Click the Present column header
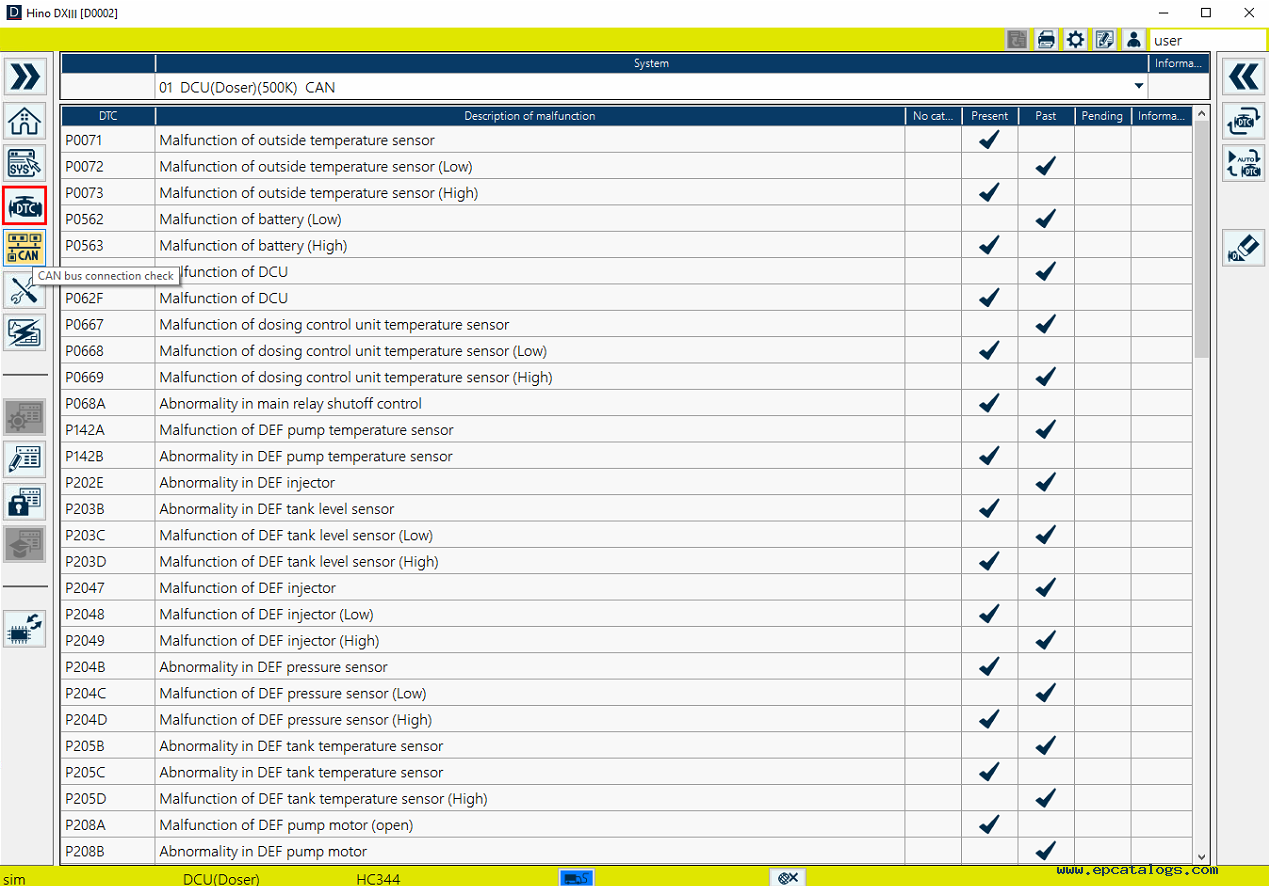Viewport: 1269px width, 886px height. 989,116
